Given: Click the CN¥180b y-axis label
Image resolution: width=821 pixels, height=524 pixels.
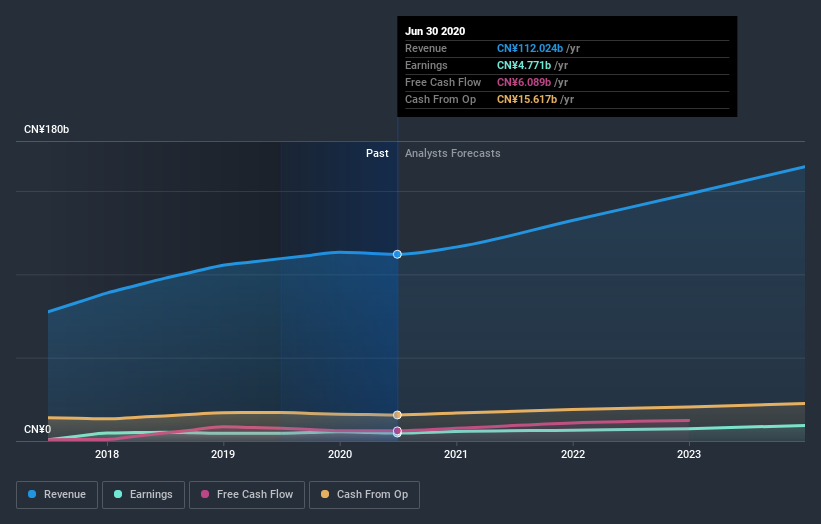Looking at the screenshot, I should click(47, 129).
